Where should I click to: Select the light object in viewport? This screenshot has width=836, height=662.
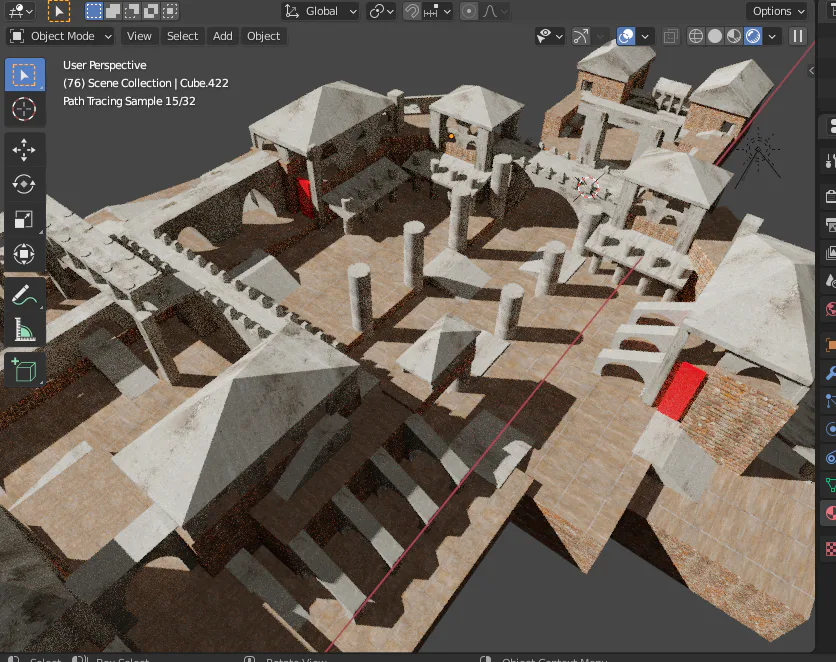[x=758, y=151]
